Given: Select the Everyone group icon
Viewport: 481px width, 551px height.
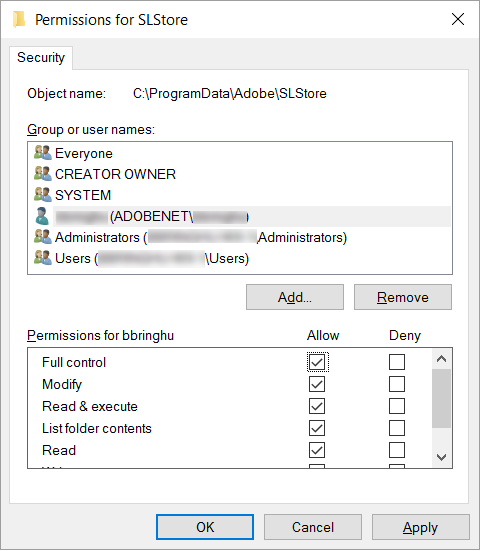Looking at the screenshot, I should coord(43,153).
